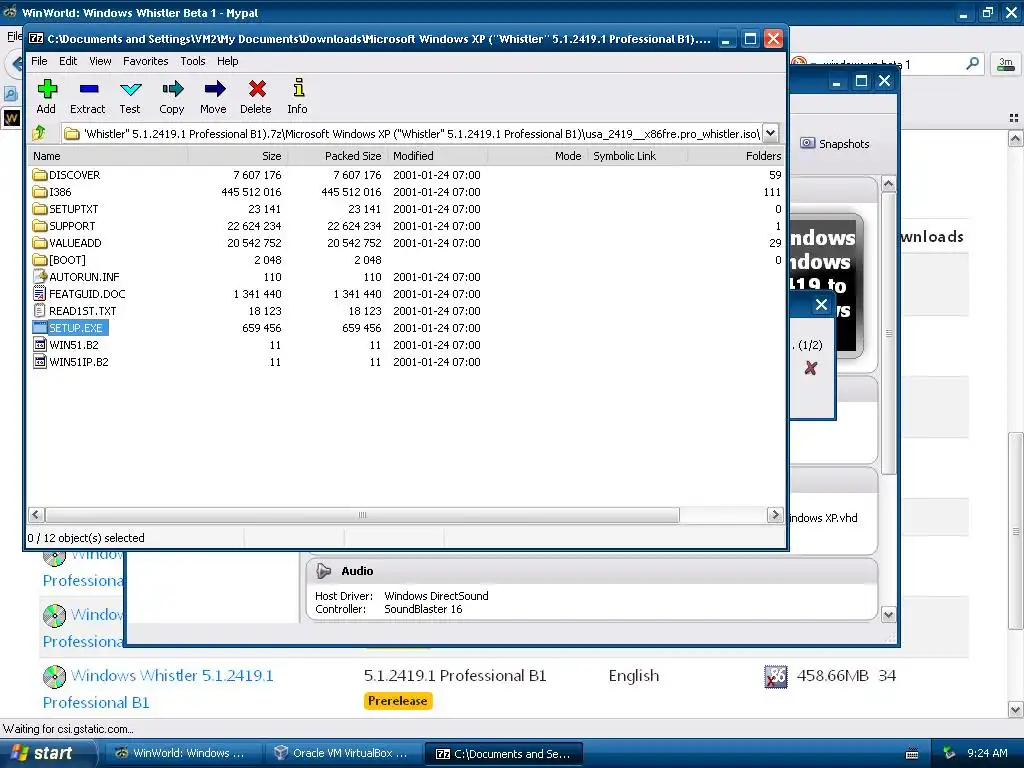Select the WIN51IP.B2 file icon
The height and width of the screenshot is (768, 1024).
40,362
